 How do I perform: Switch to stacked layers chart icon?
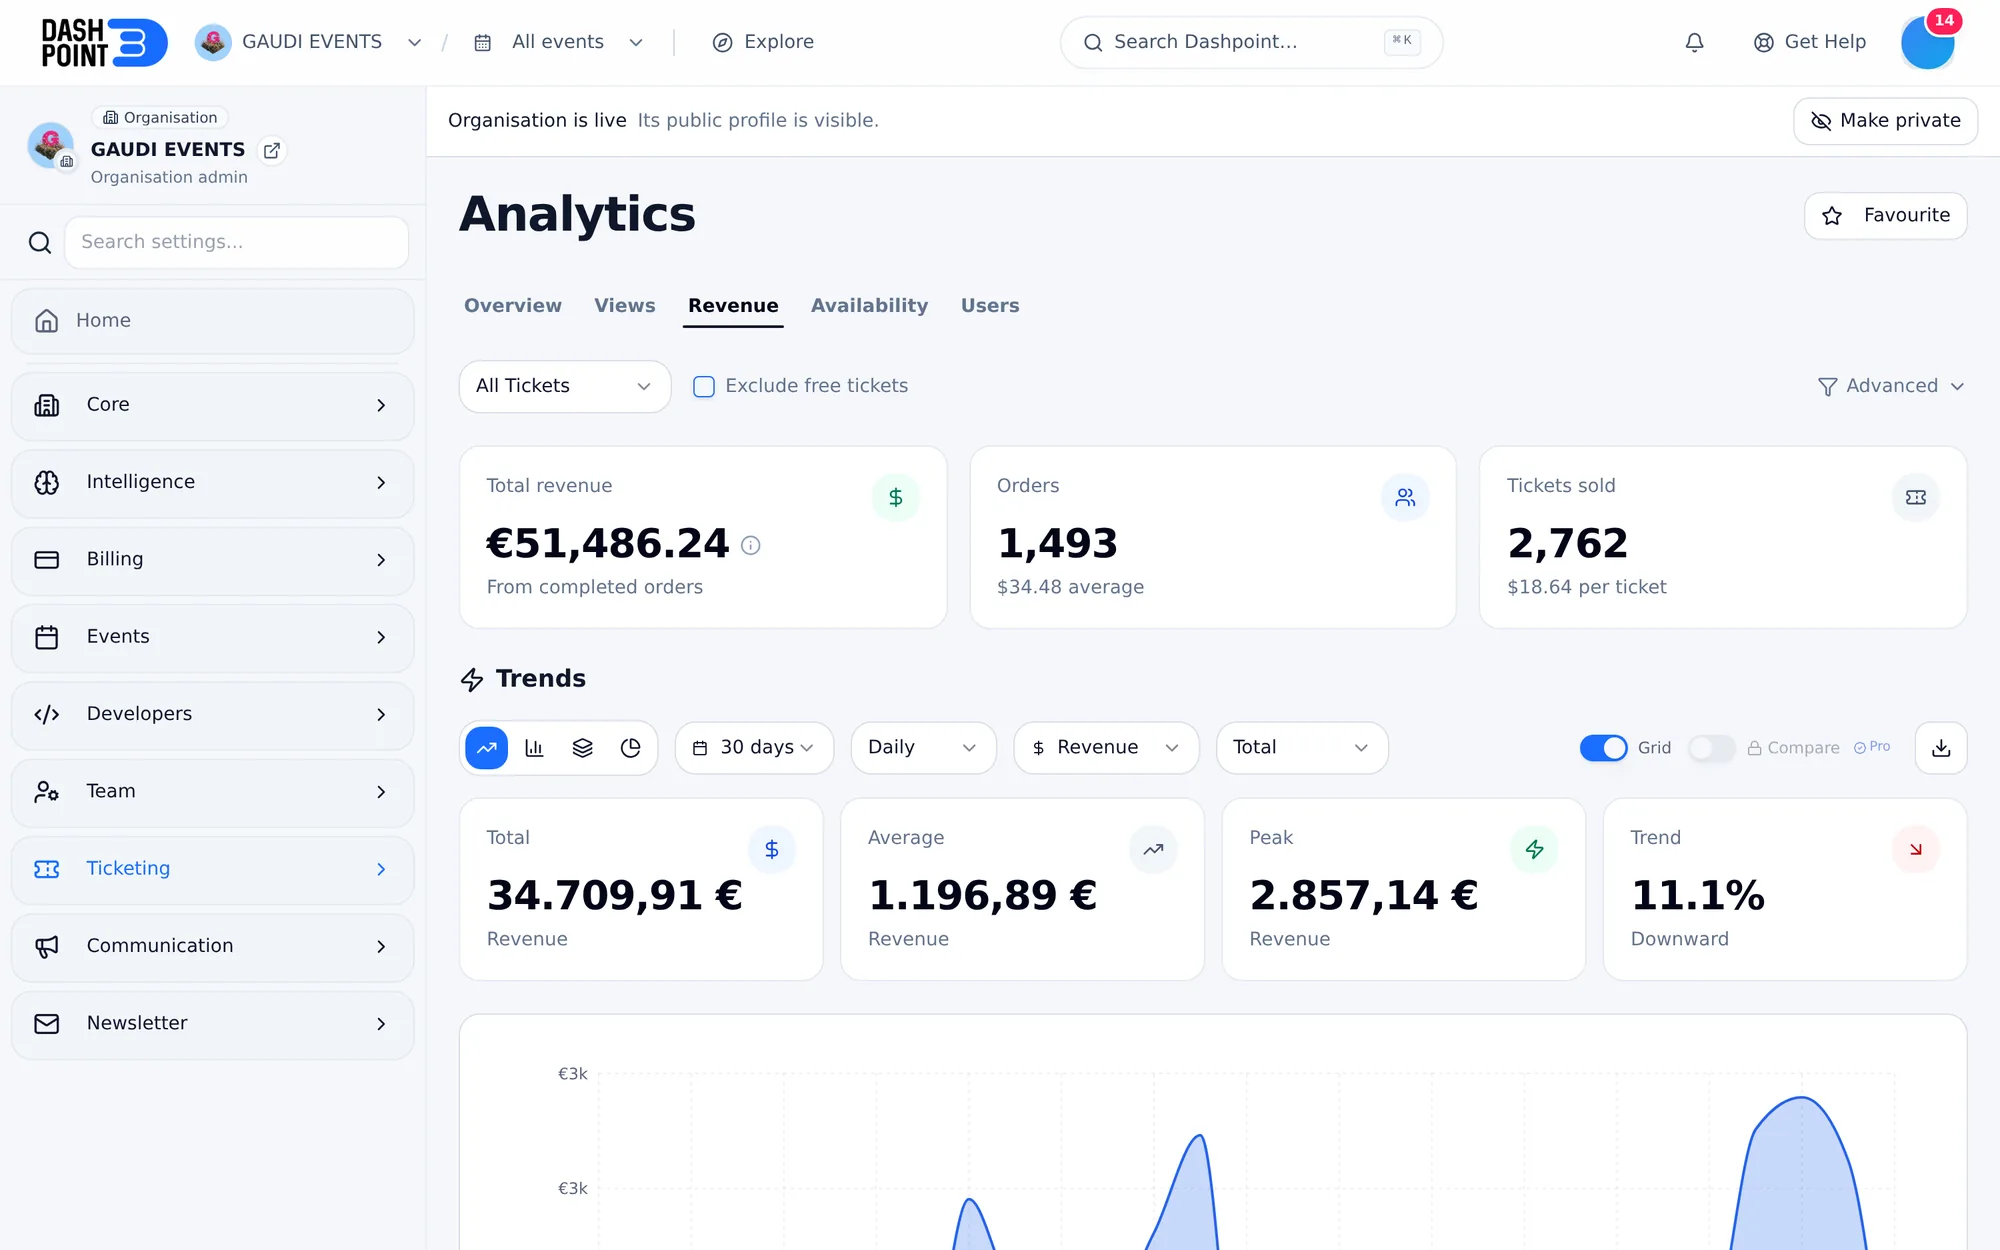click(x=583, y=748)
